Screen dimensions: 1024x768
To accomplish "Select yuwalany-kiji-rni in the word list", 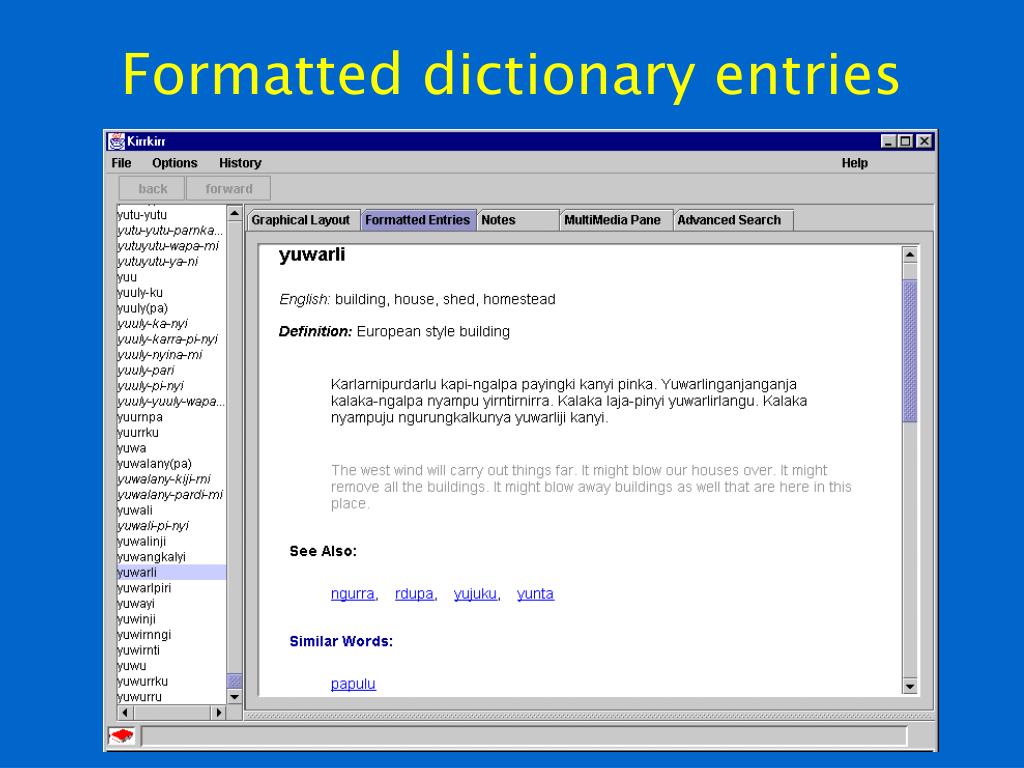I will (x=171, y=479).
